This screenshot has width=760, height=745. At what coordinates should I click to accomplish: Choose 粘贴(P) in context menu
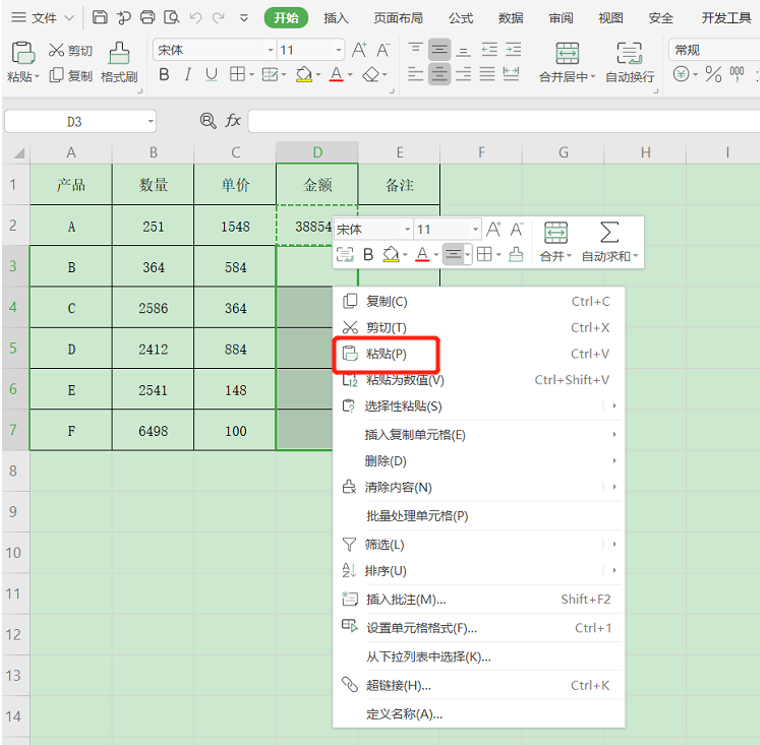(479, 354)
